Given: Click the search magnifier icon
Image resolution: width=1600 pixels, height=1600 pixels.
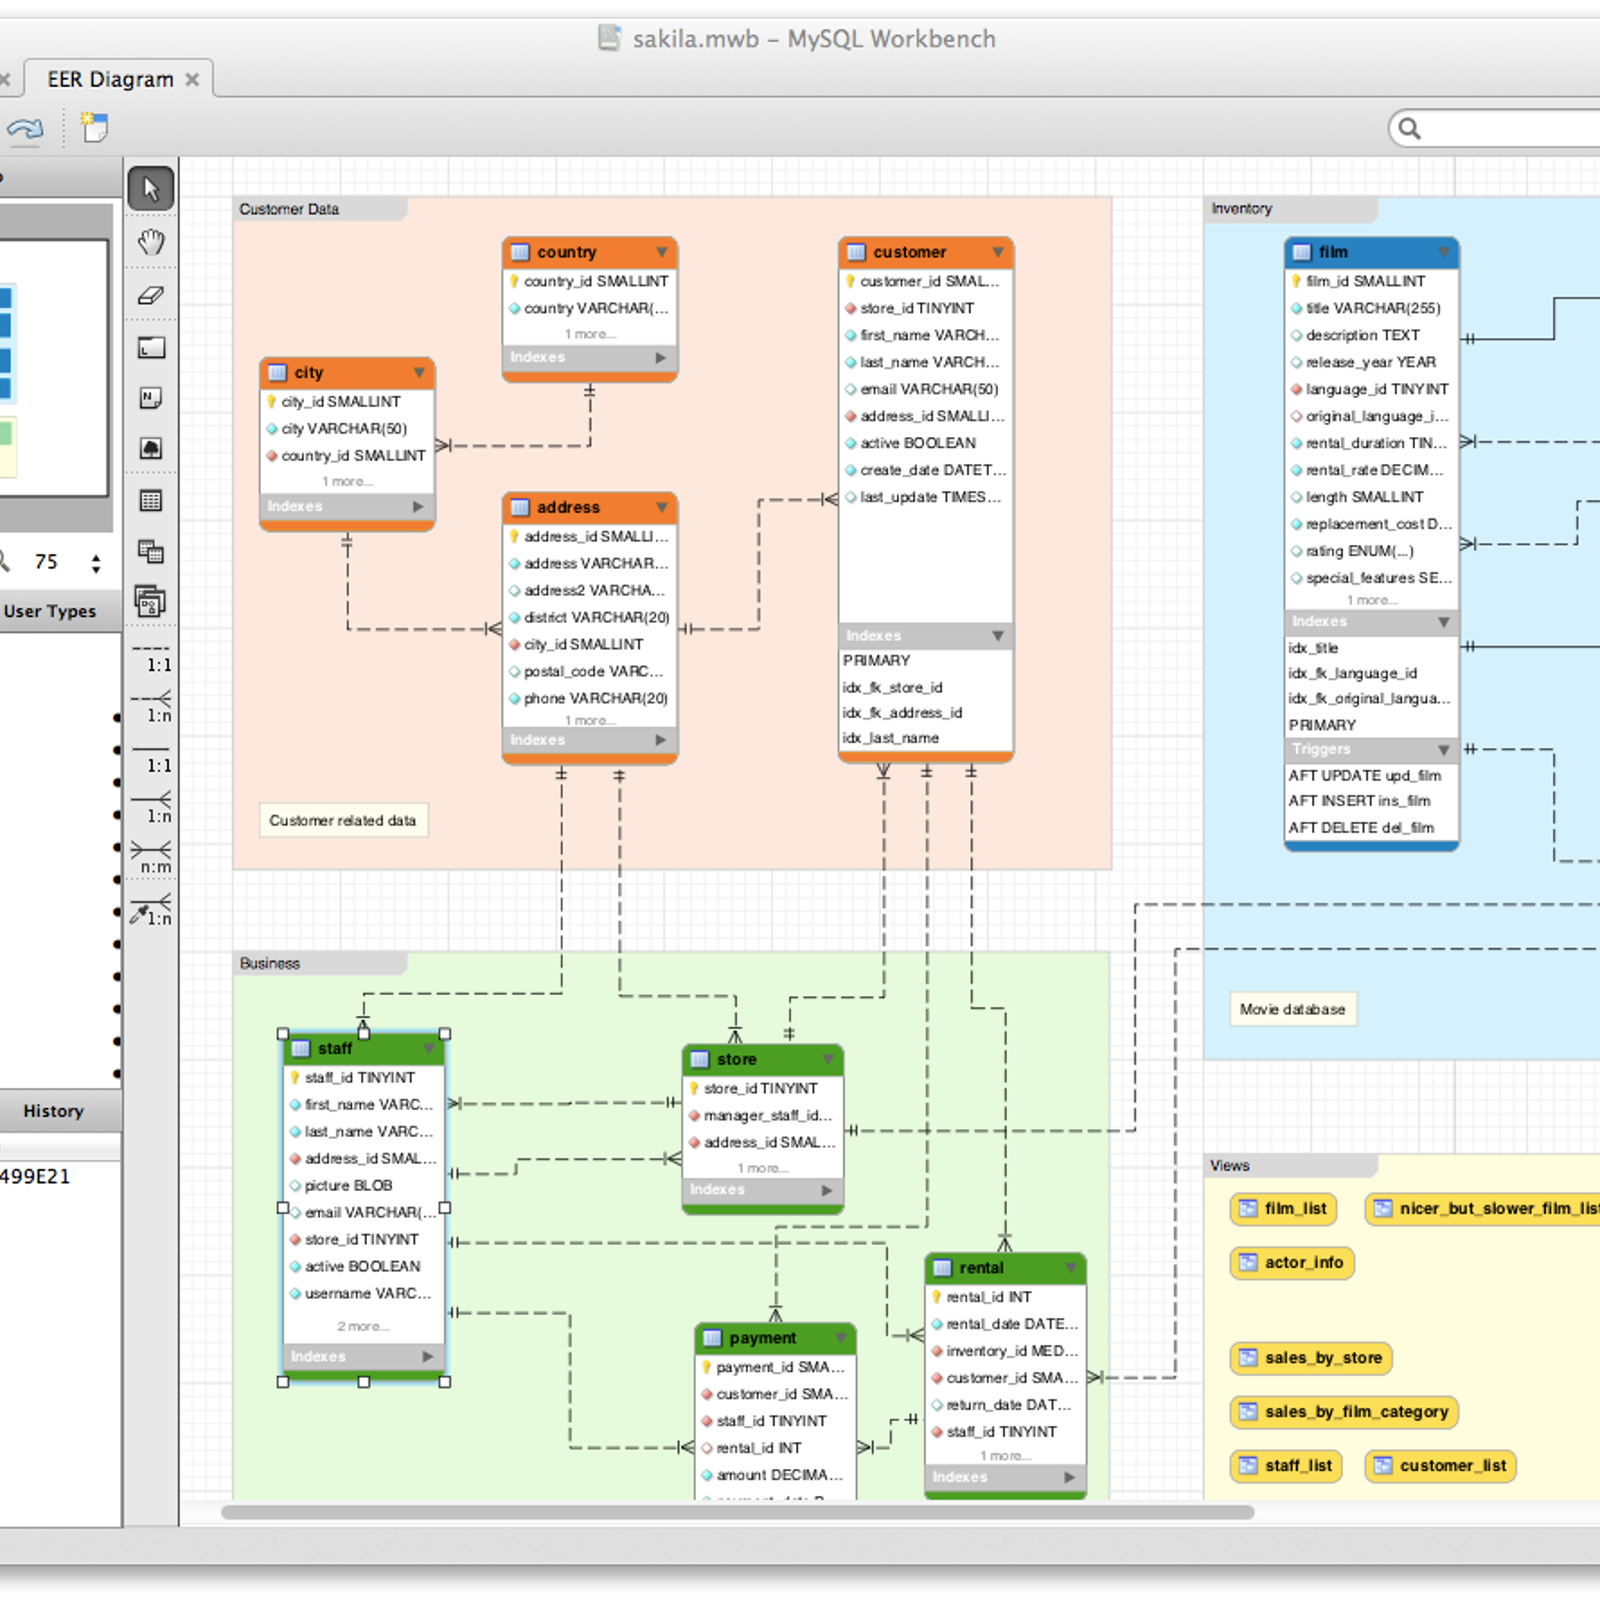Looking at the screenshot, I should point(1410,128).
